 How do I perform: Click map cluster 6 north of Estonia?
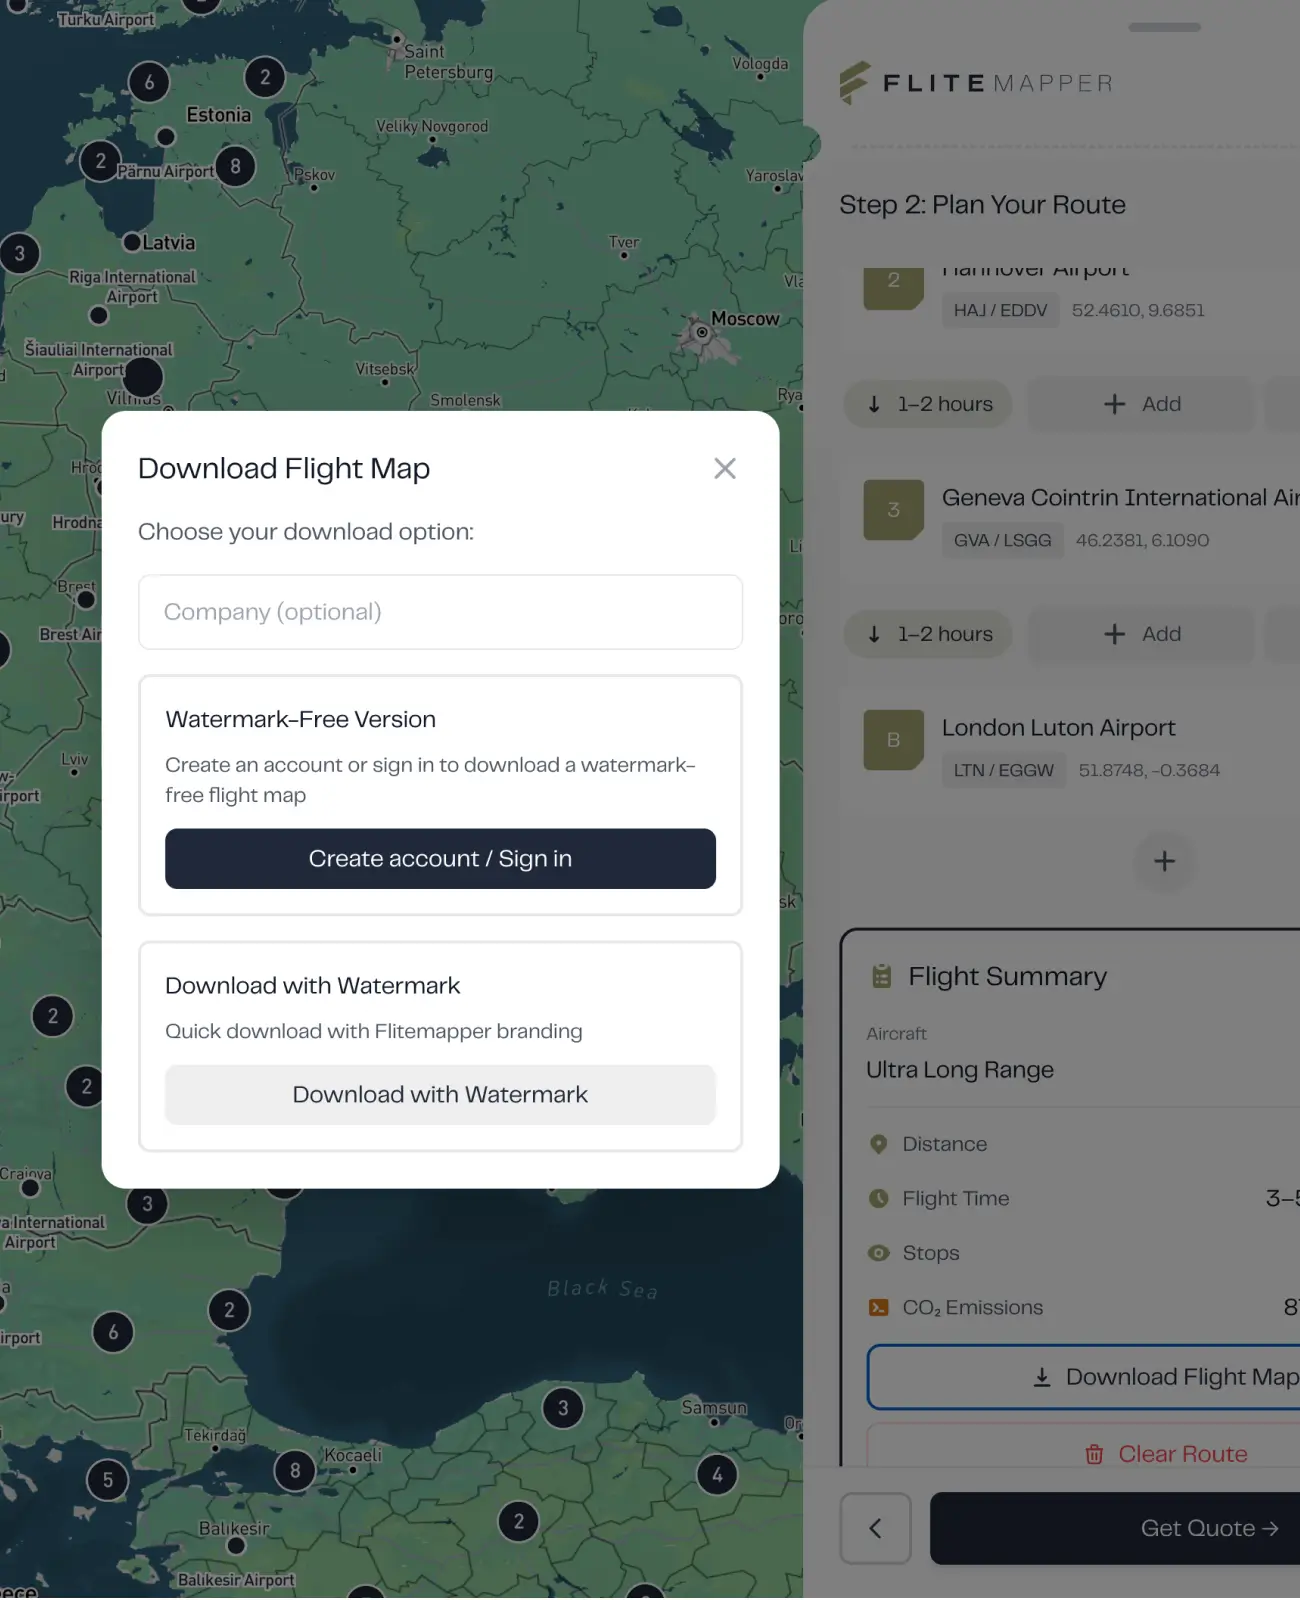[x=149, y=82]
